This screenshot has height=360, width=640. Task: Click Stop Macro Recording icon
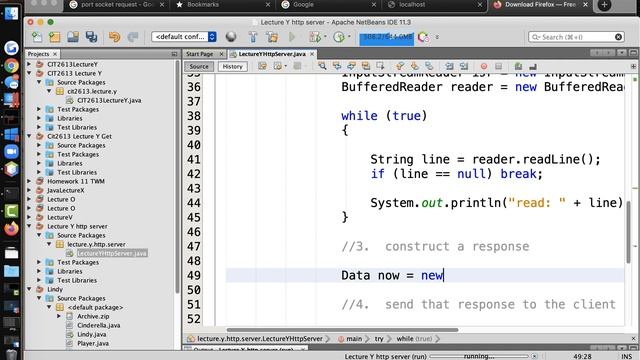tap(498, 66)
